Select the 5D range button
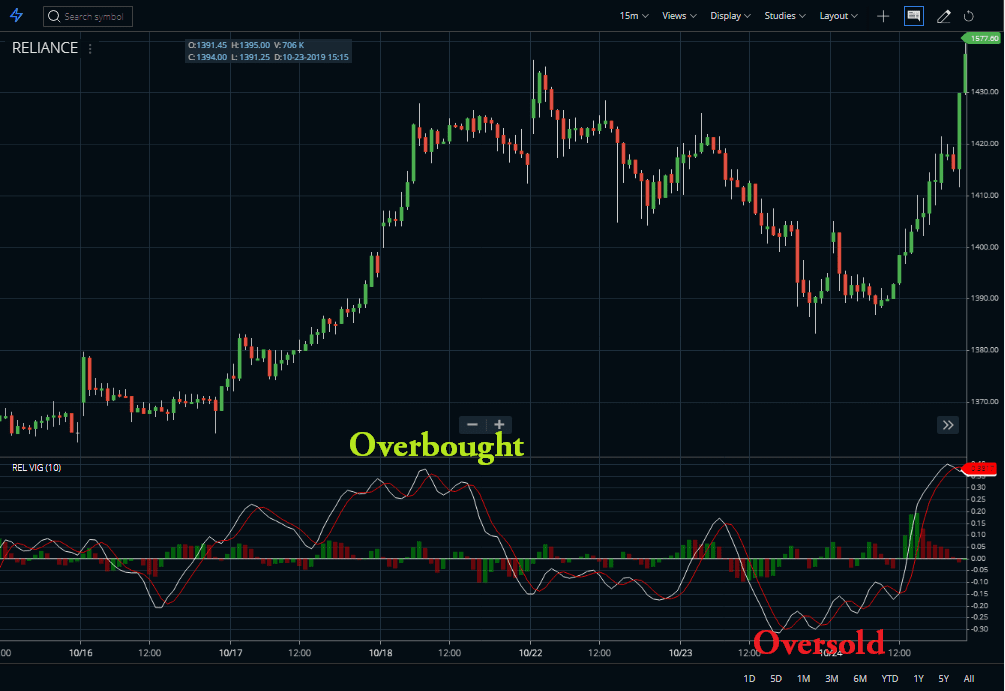Image resolution: width=1005 pixels, height=691 pixels. (776, 678)
